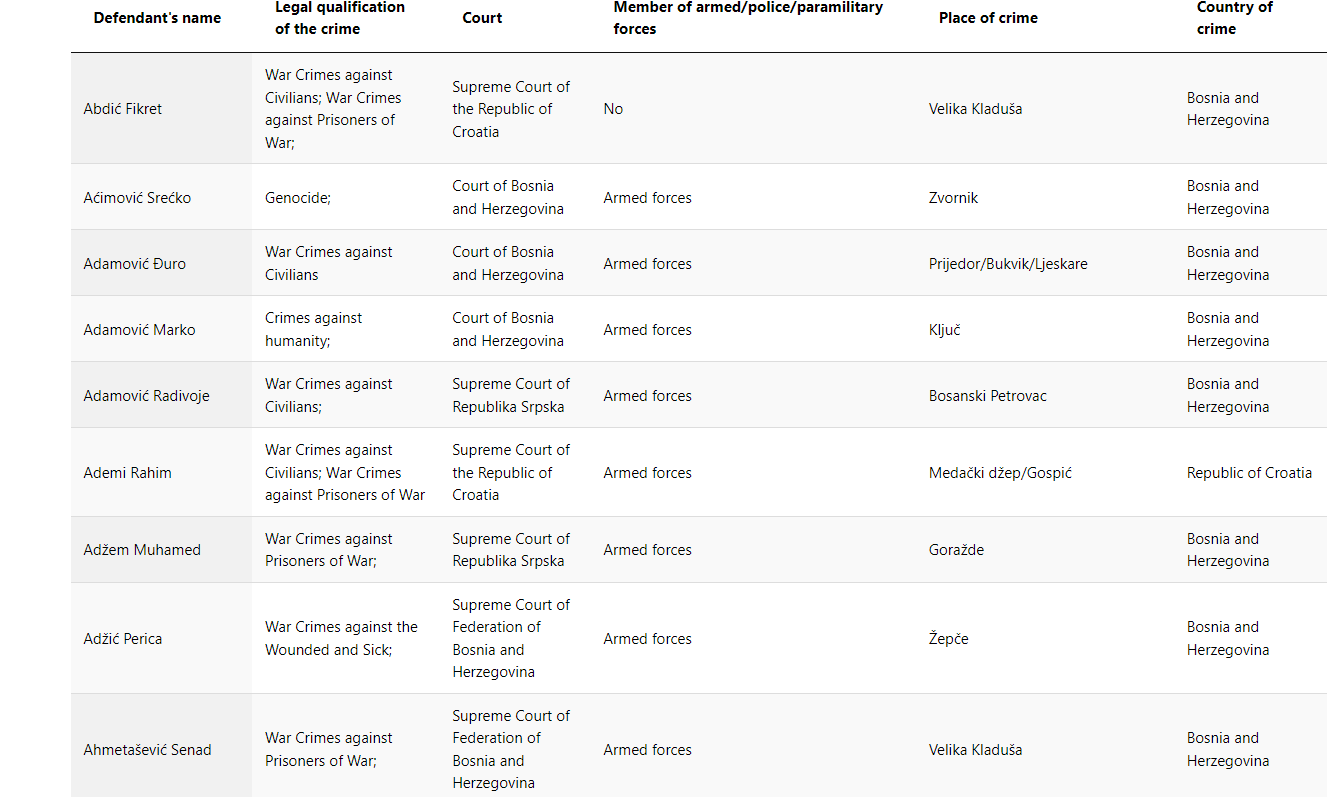Select the Medački džep/Gospić place cell
Viewport: 1327px width, 797px height.
[x=1000, y=473]
